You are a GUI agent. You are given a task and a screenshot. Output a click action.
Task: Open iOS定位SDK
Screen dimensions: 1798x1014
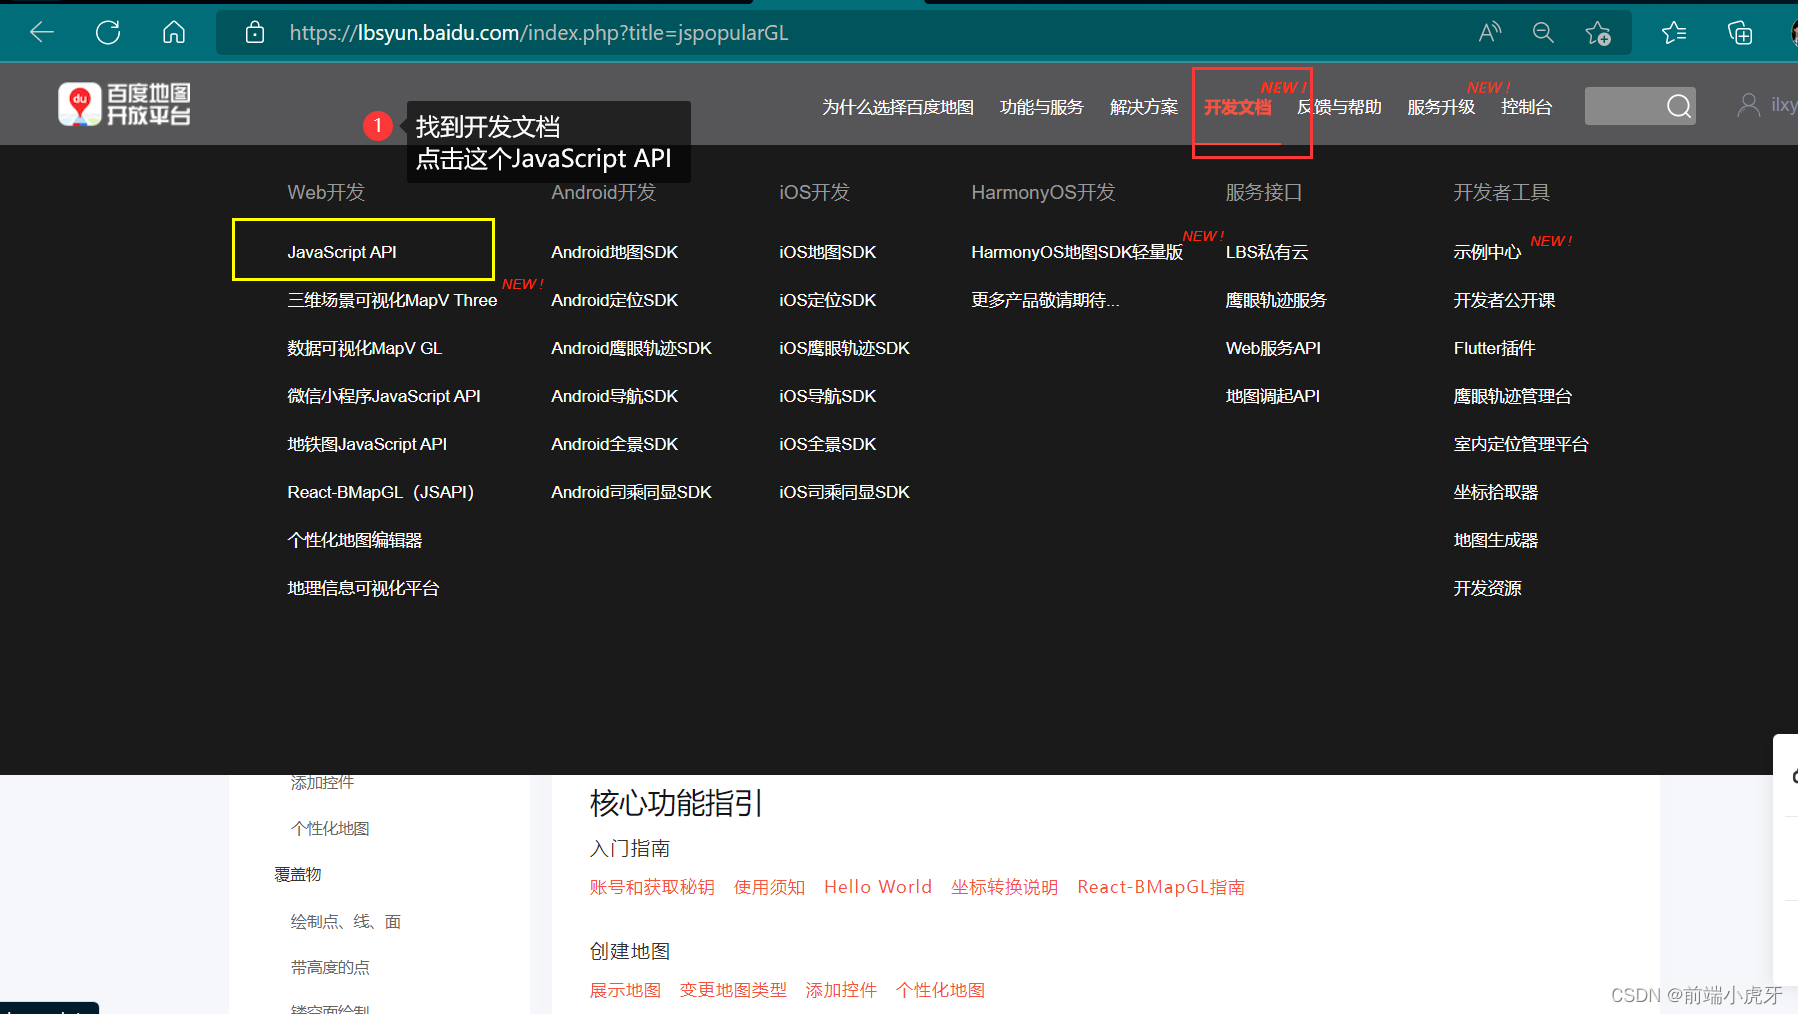pos(827,300)
